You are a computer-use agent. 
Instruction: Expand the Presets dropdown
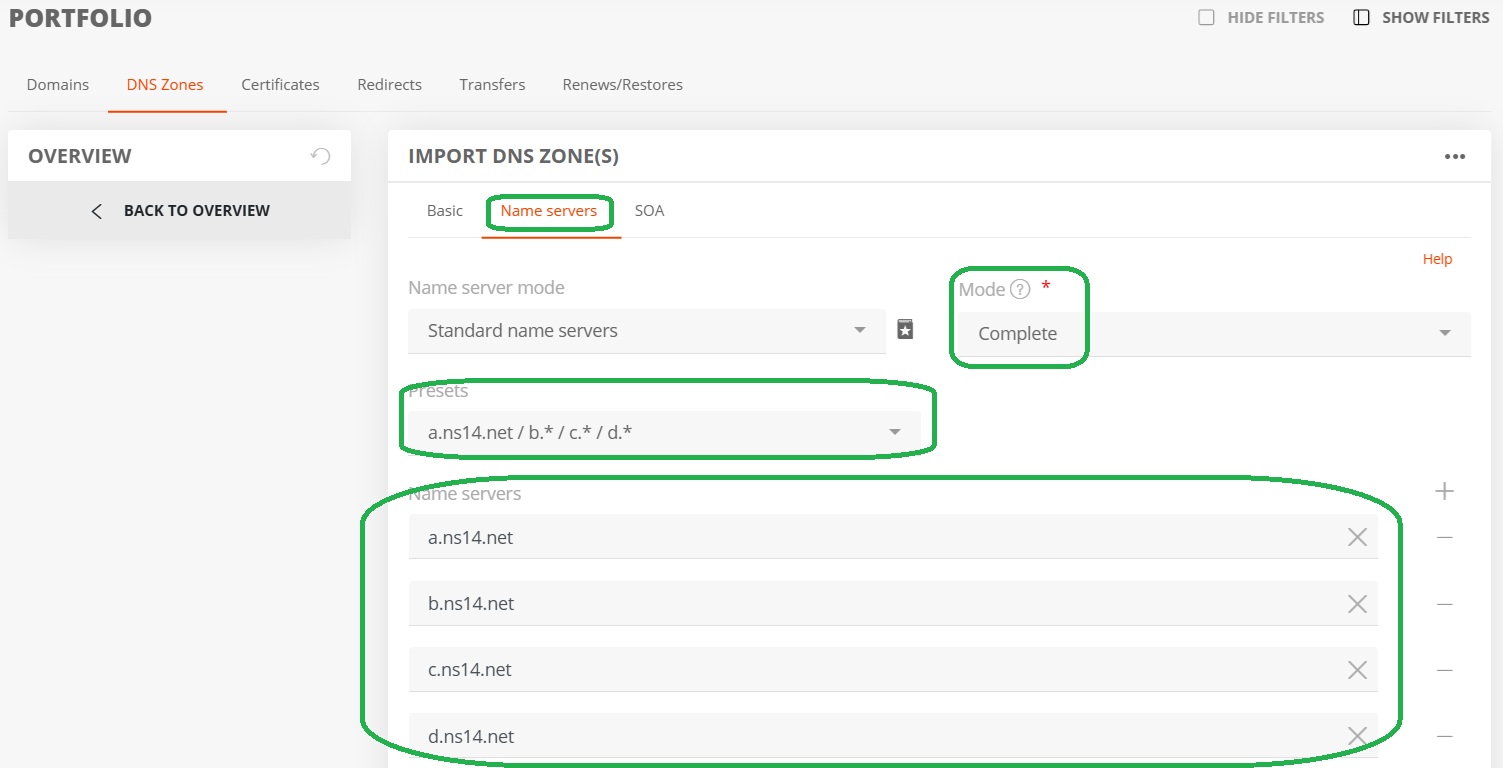(x=664, y=433)
